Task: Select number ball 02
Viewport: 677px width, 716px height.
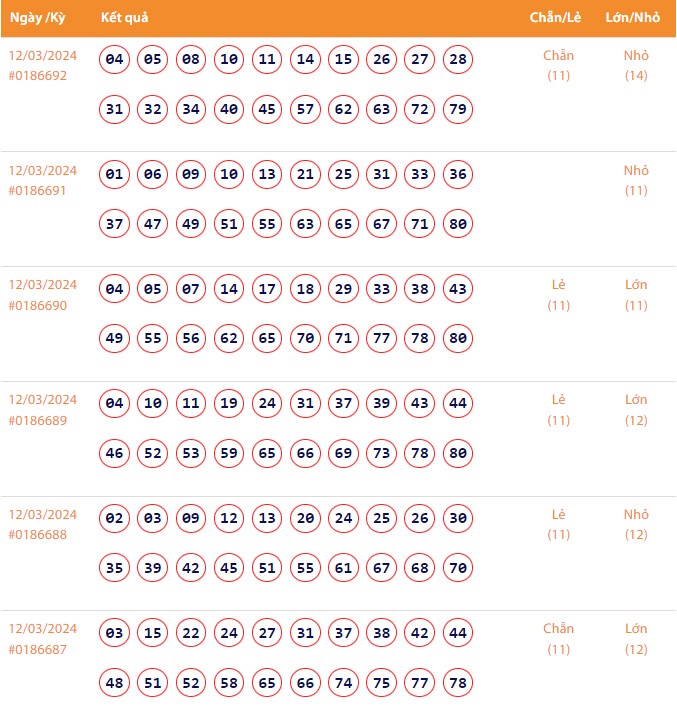Action: tap(115, 519)
